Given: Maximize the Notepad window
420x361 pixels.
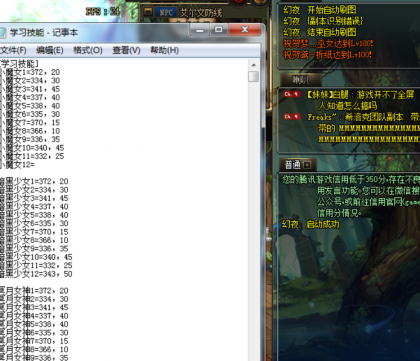Looking at the screenshot, I should pos(219,30).
